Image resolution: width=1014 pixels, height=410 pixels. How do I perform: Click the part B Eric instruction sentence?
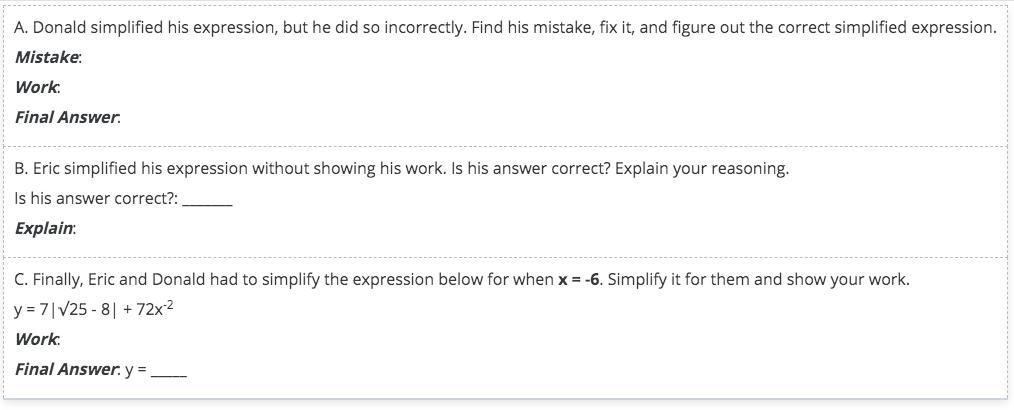coord(402,169)
